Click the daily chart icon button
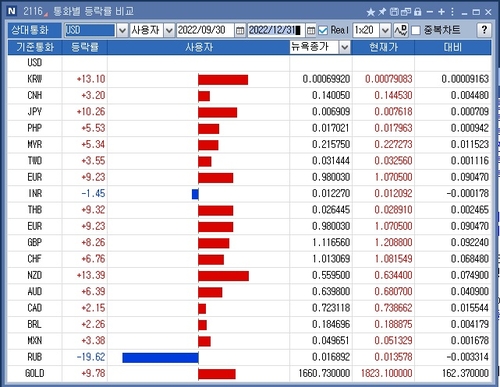Image resolution: width=500 pixels, height=387 pixels. pyautogui.click(x=401, y=30)
